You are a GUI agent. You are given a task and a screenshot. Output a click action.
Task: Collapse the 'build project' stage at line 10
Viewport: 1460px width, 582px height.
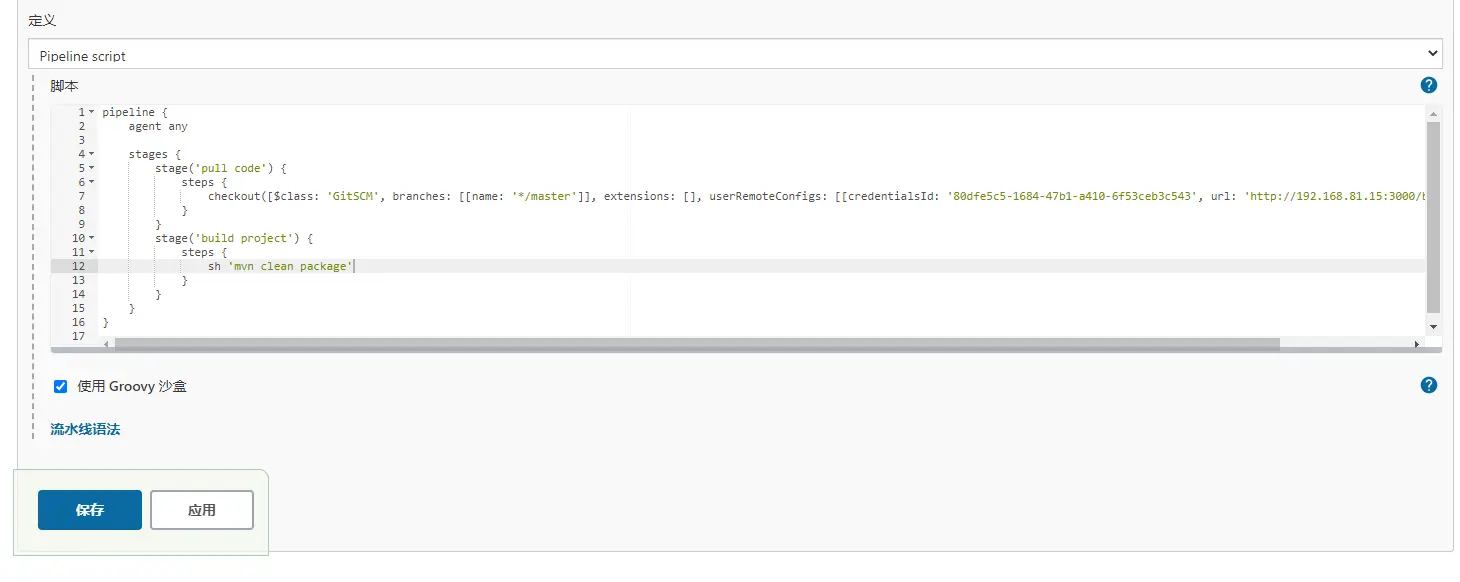[92, 238]
